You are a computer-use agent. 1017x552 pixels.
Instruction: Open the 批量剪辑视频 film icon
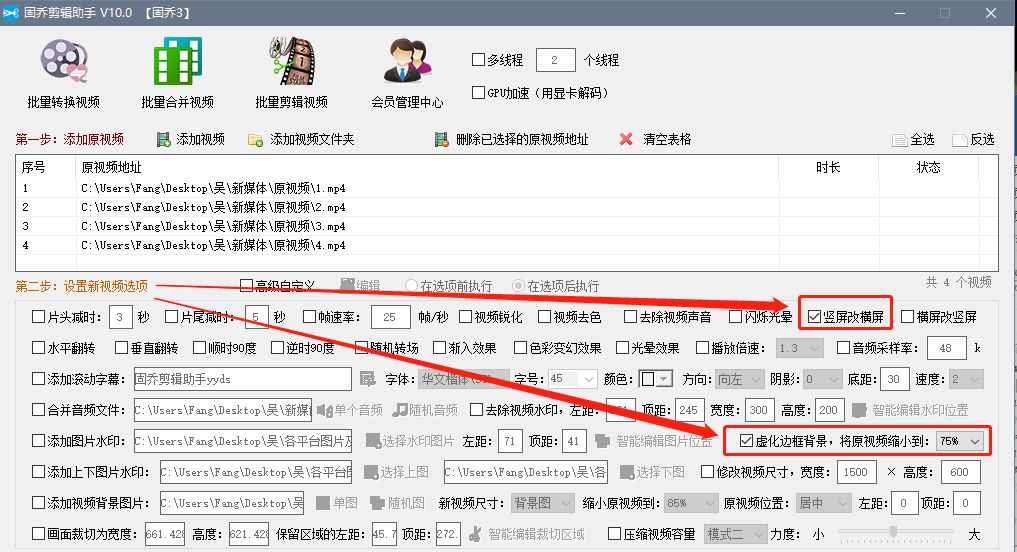291,61
